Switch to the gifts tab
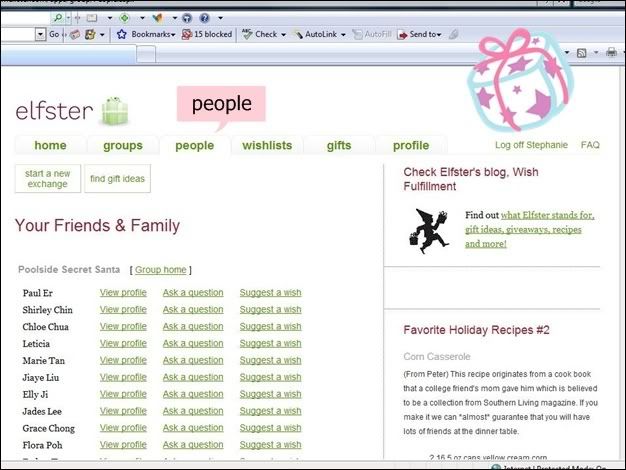 point(339,145)
